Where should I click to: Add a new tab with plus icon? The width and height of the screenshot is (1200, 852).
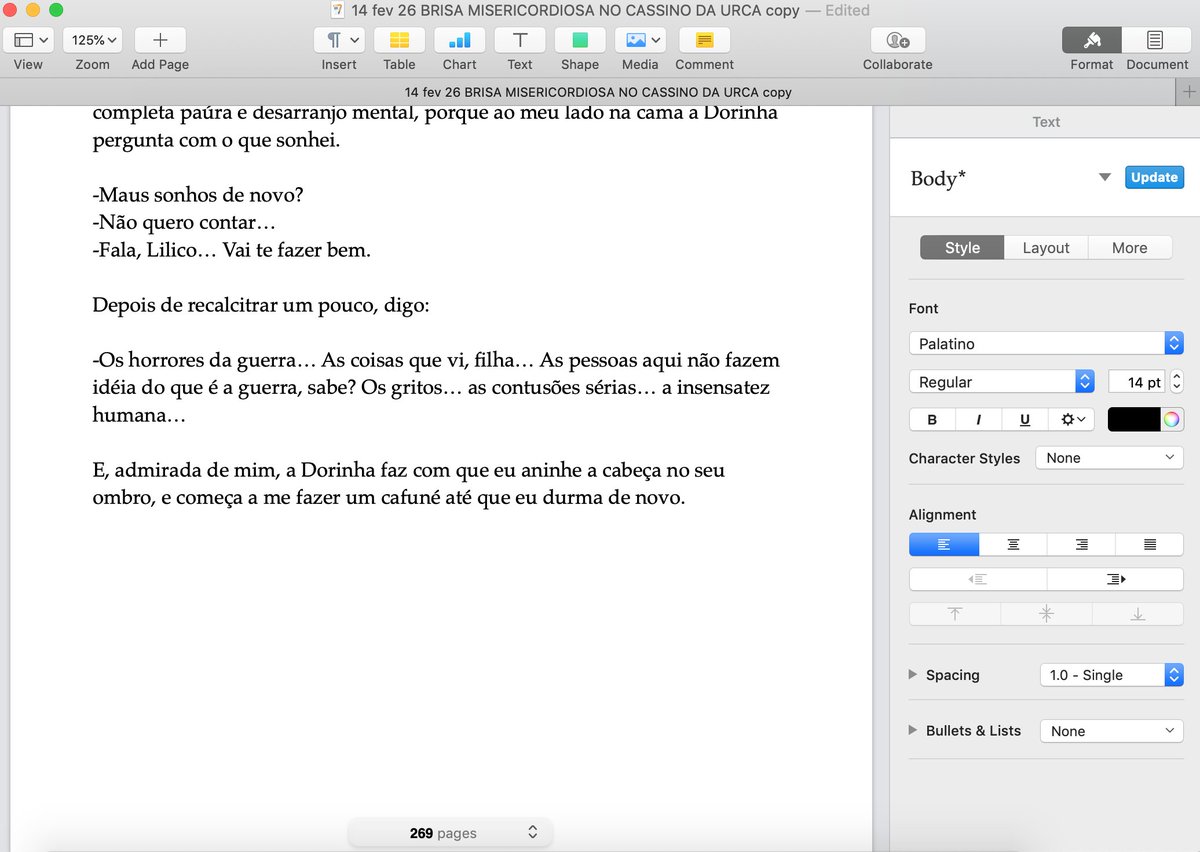pos(1189,92)
